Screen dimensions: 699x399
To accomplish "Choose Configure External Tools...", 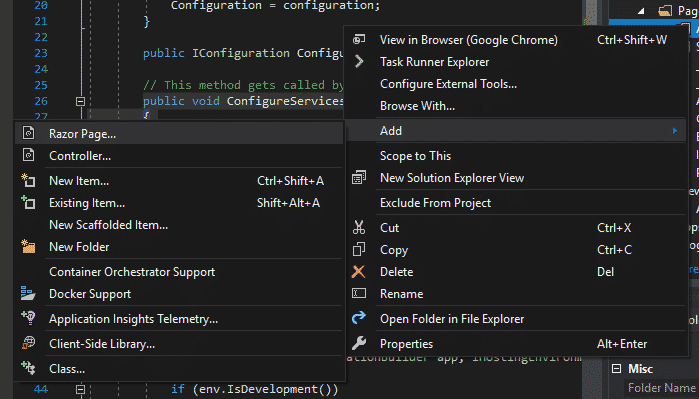I will click(516, 84).
